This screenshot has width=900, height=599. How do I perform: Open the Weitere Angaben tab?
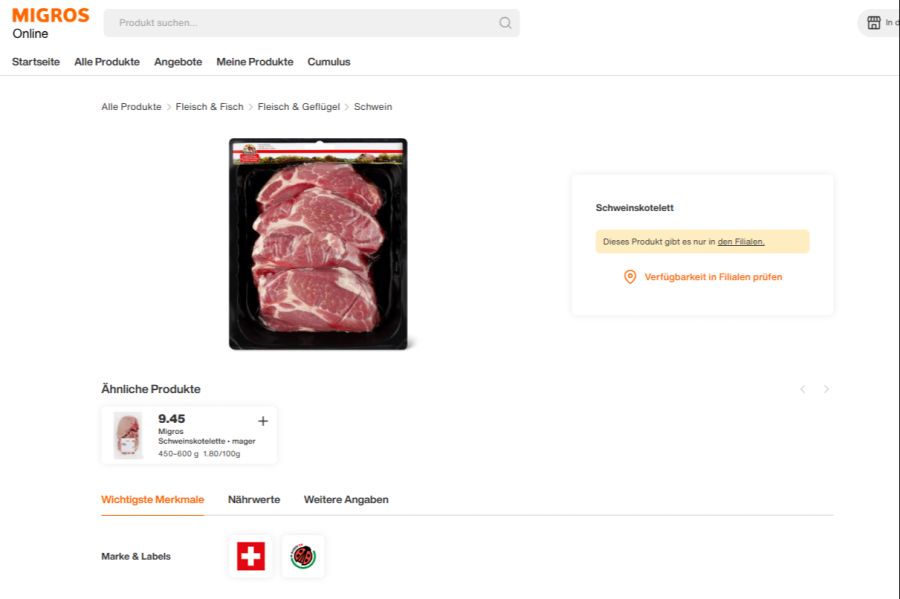click(346, 499)
